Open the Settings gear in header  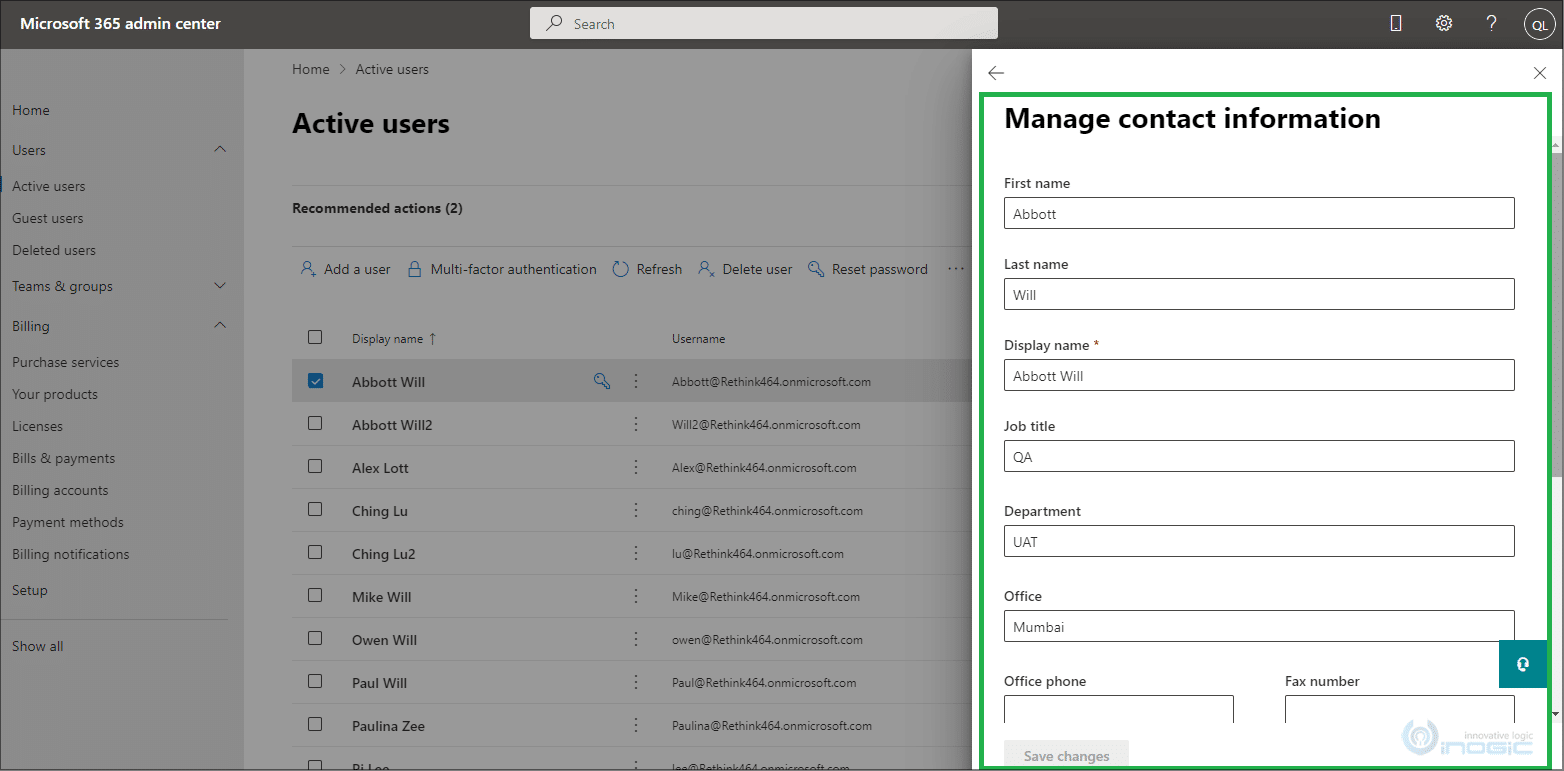1444,23
